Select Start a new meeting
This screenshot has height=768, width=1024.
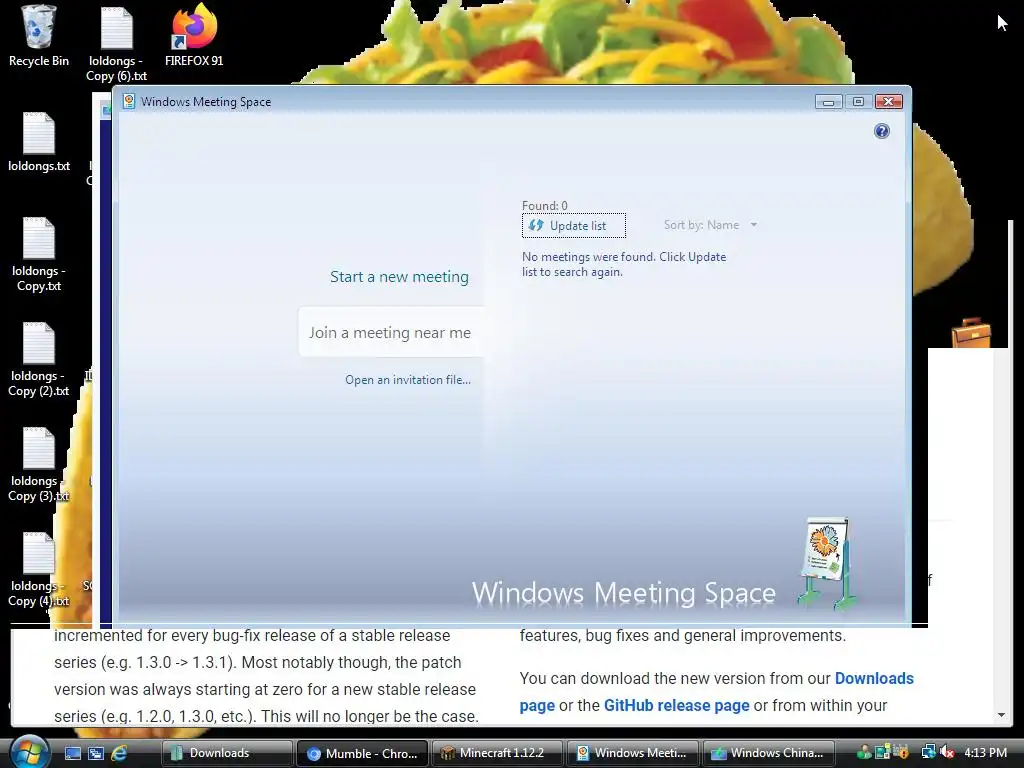tap(399, 277)
